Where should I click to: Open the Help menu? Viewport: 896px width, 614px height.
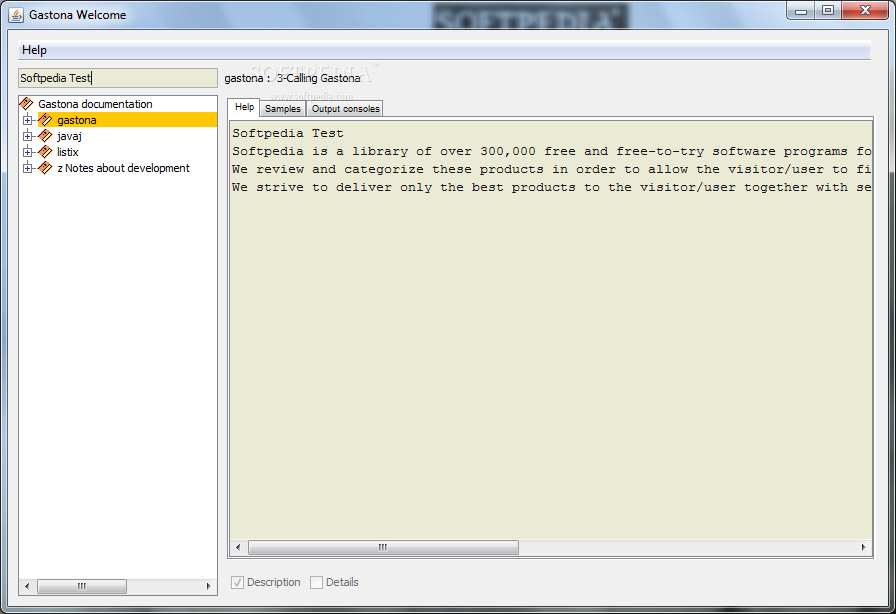(34, 50)
